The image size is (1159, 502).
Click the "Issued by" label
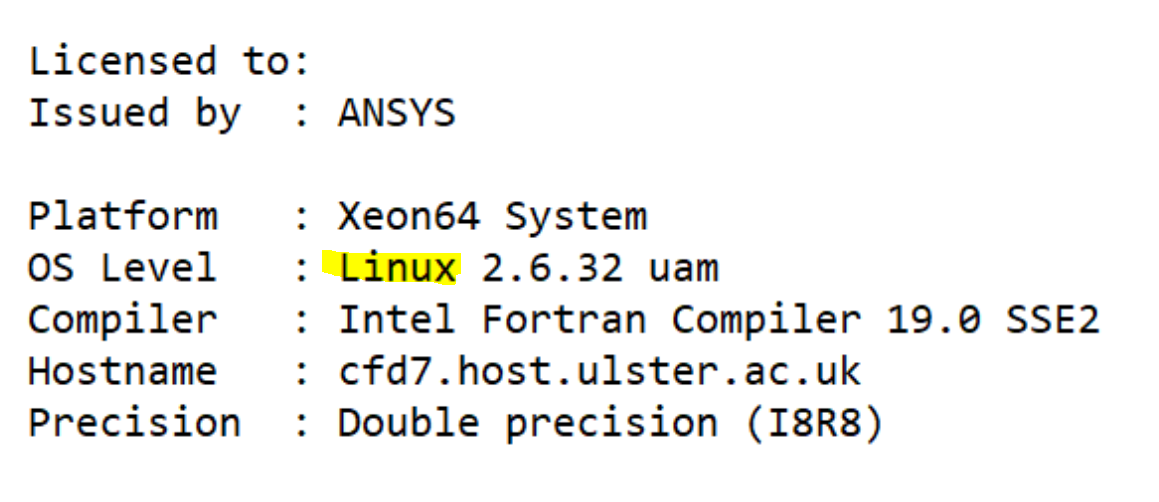pyautogui.click(x=134, y=113)
